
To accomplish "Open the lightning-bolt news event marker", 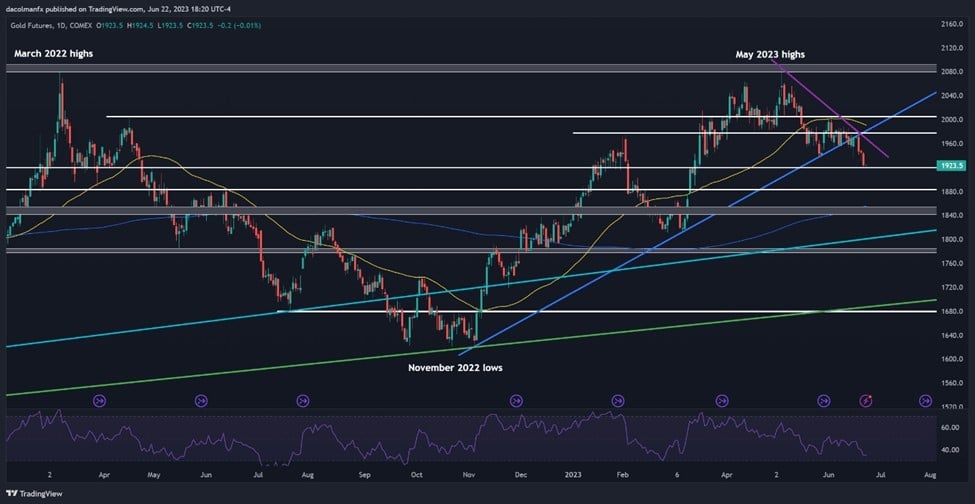I will 866,401.
